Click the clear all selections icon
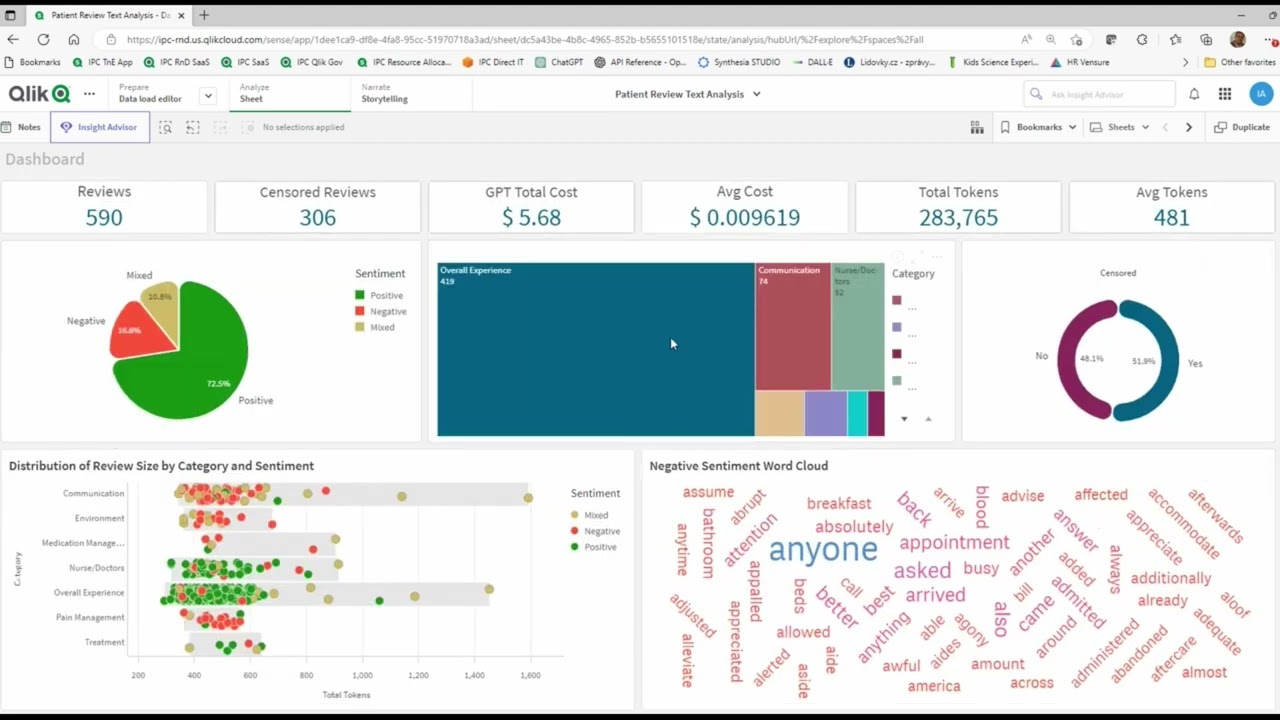1280x720 pixels. click(x=248, y=127)
